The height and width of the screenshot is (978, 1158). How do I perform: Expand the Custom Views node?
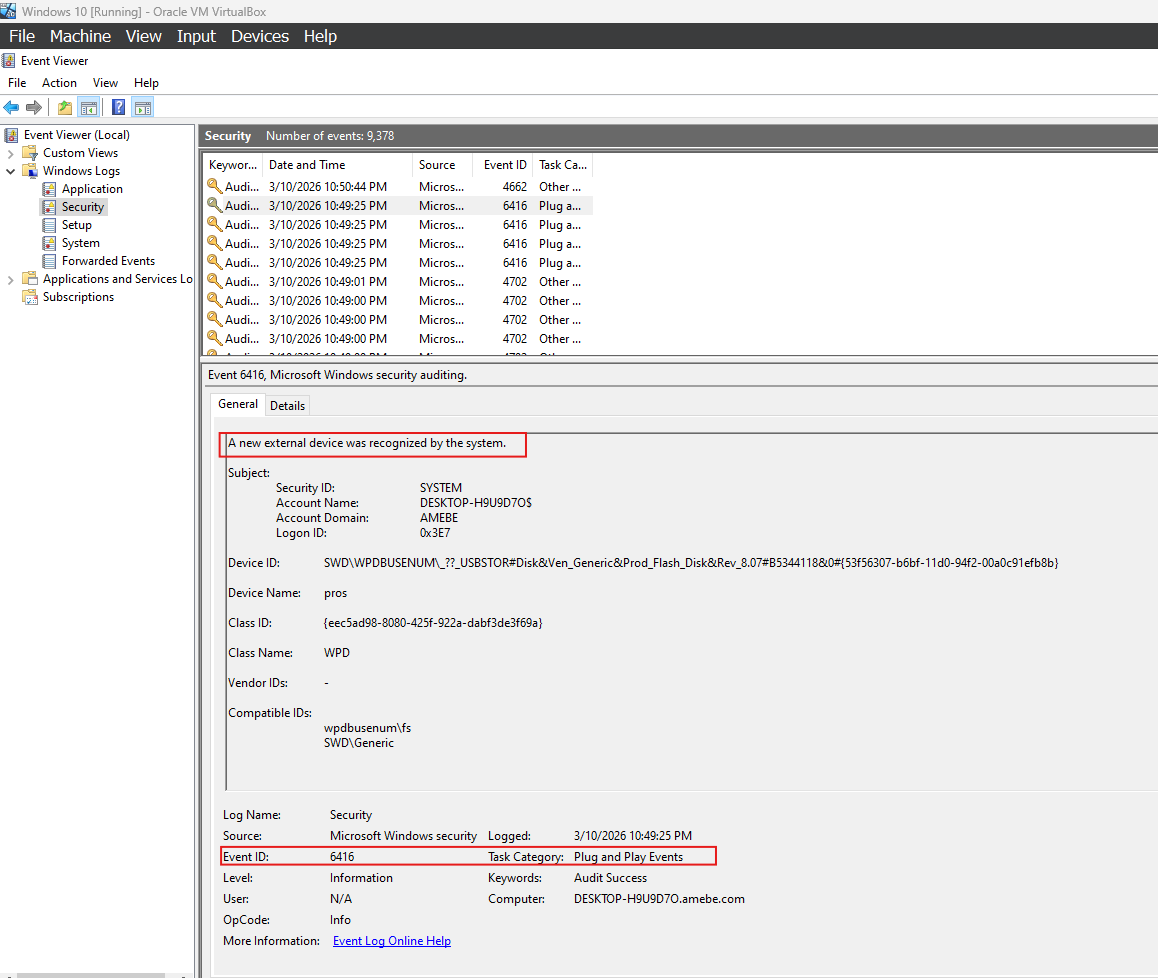[x=10, y=154]
